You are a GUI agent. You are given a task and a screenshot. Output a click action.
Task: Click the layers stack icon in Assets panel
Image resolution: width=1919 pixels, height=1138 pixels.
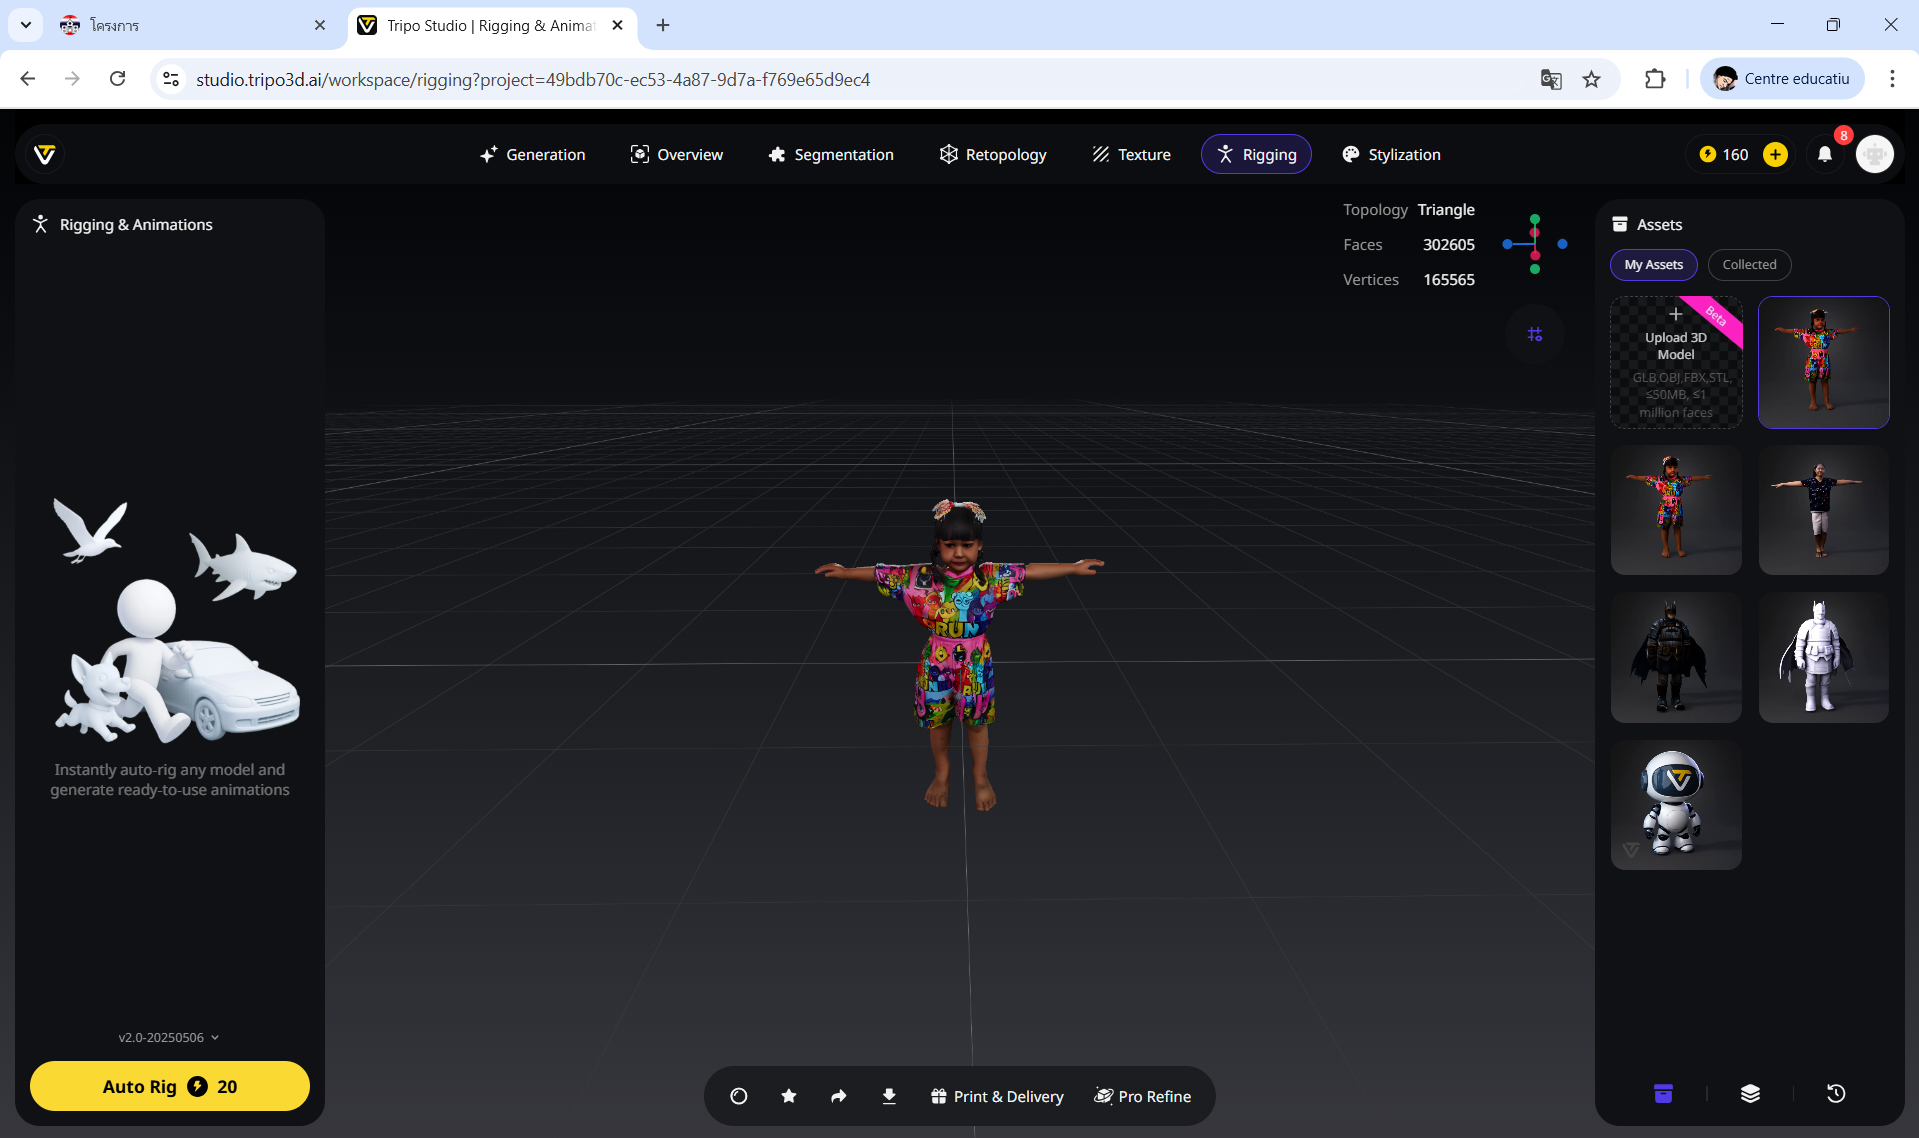[1750, 1093]
